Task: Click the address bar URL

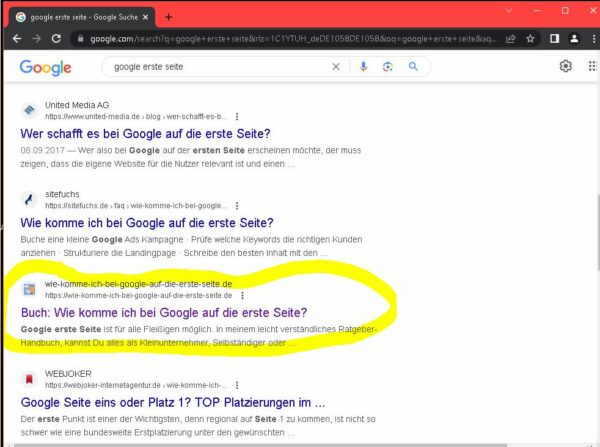Action: coord(293,39)
